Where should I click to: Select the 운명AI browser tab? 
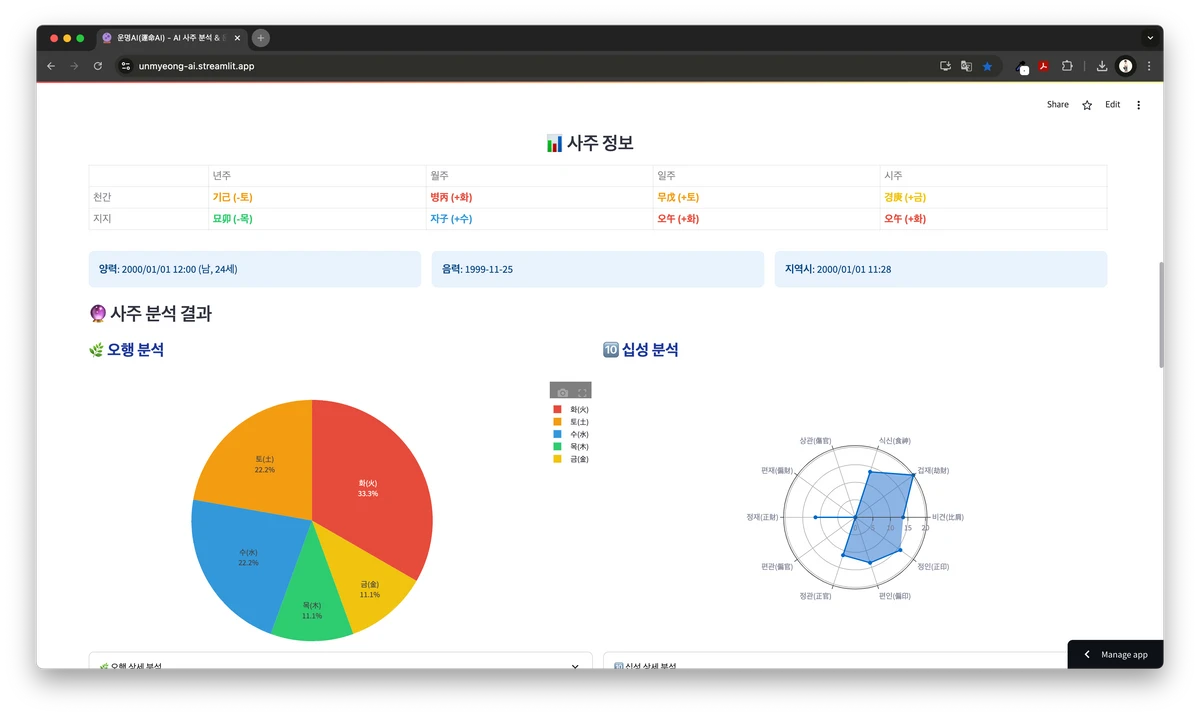pyautogui.click(x=170, y=38)
